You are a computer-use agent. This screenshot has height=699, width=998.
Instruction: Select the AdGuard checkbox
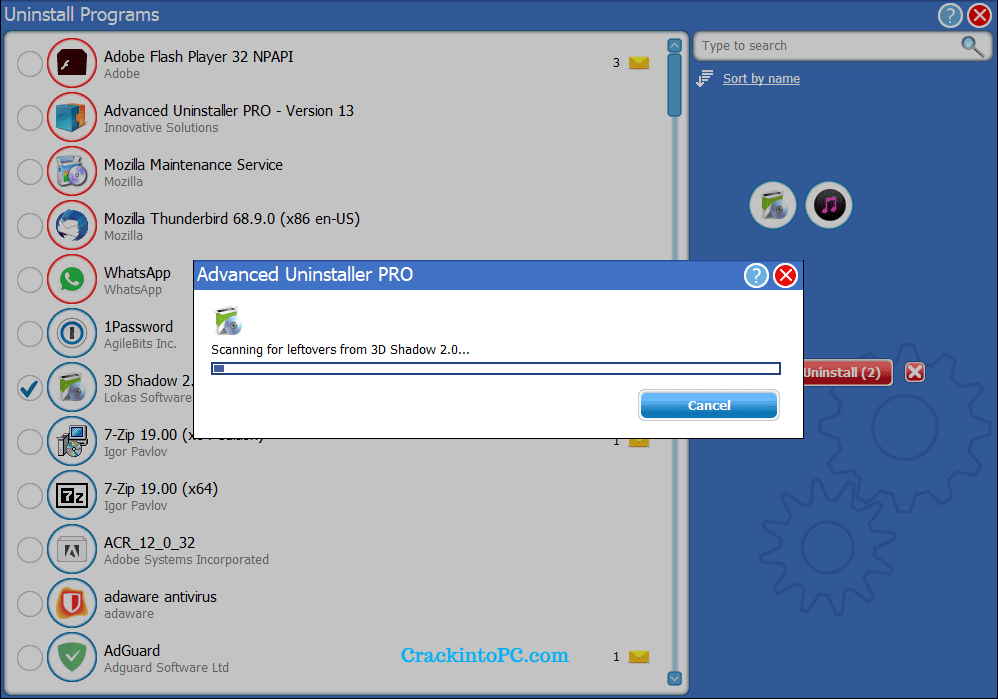pos(30,658)
